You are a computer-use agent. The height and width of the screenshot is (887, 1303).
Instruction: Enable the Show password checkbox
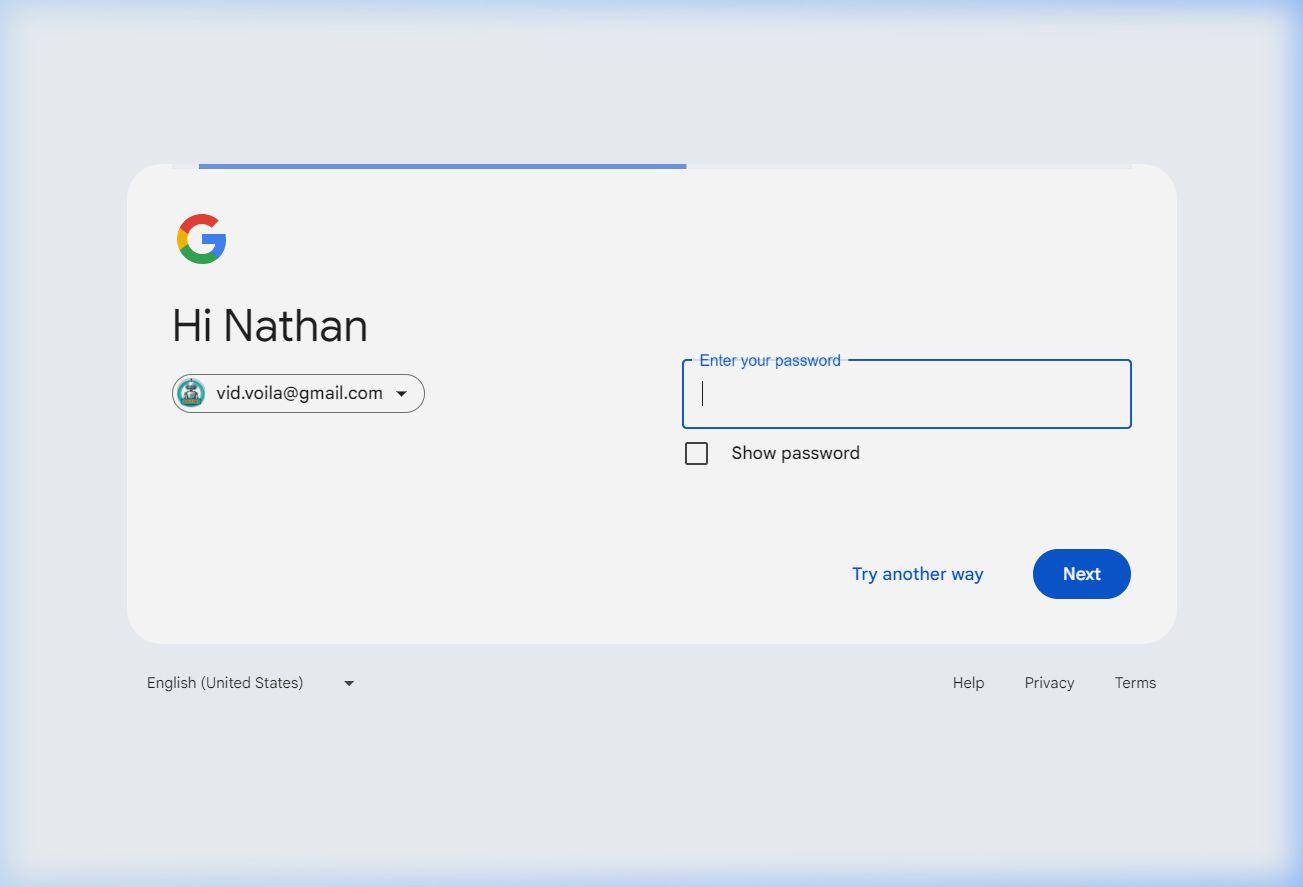click(x=696, y=454)
